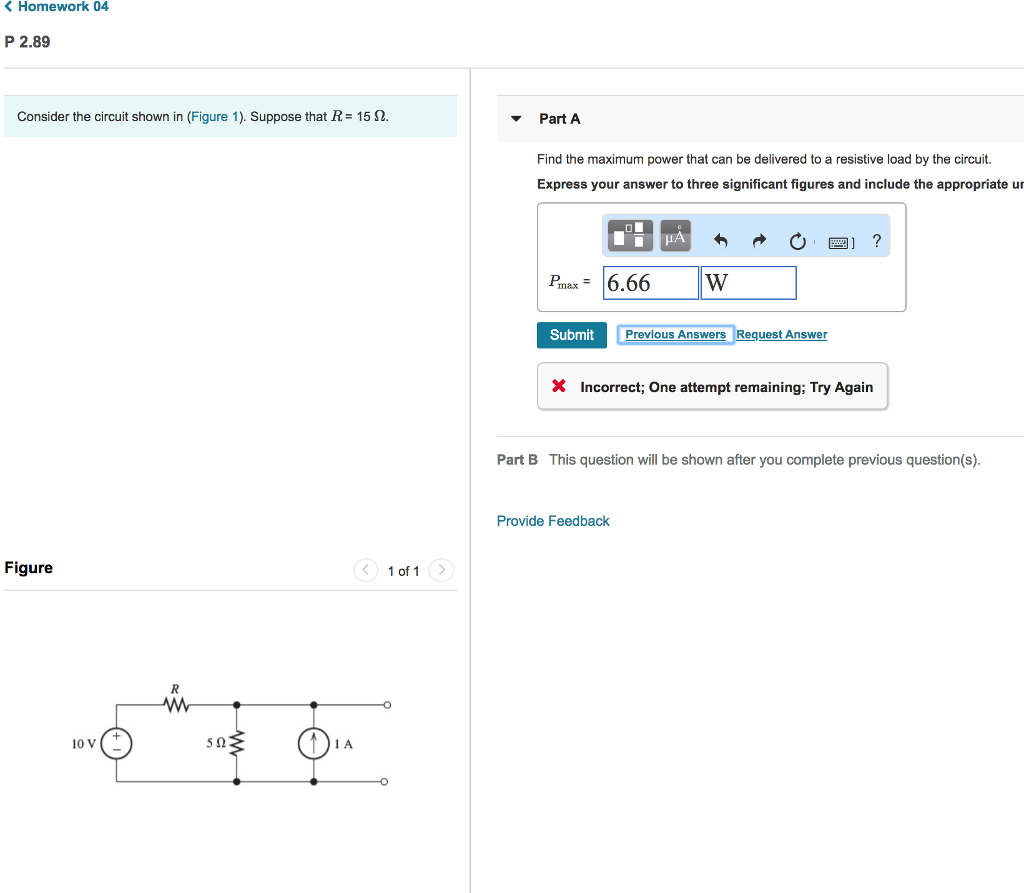
Task: Collapse Part A with its disclosure triangle
Action: 515,118
